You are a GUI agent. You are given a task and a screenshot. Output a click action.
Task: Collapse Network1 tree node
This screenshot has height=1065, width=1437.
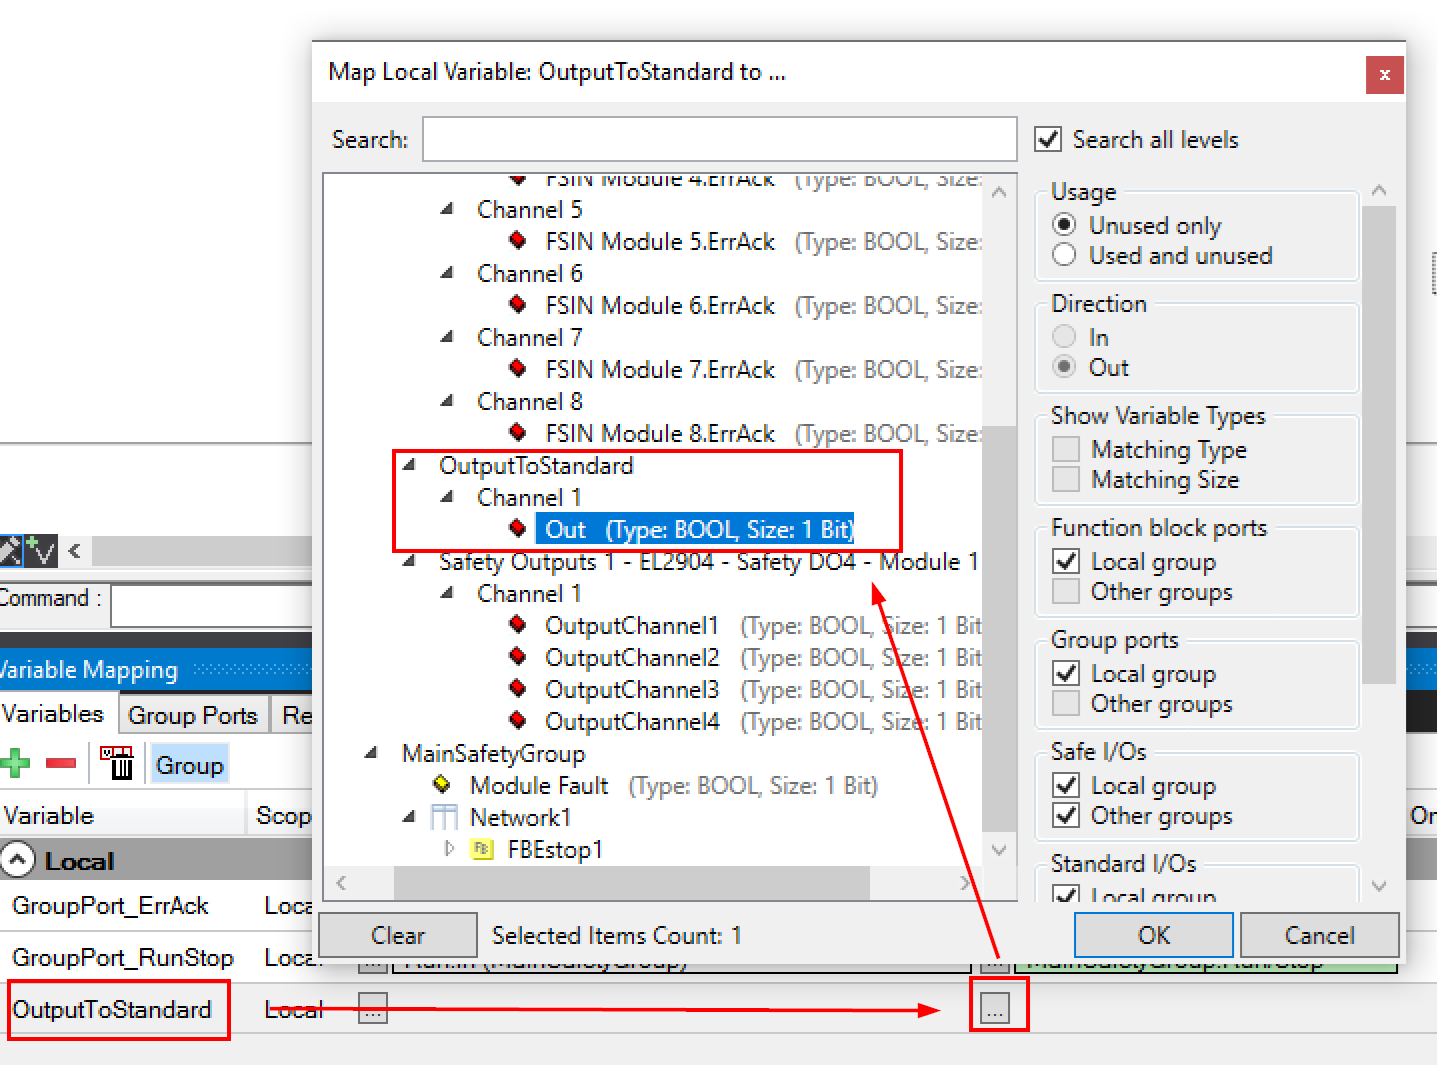[409, 817]
